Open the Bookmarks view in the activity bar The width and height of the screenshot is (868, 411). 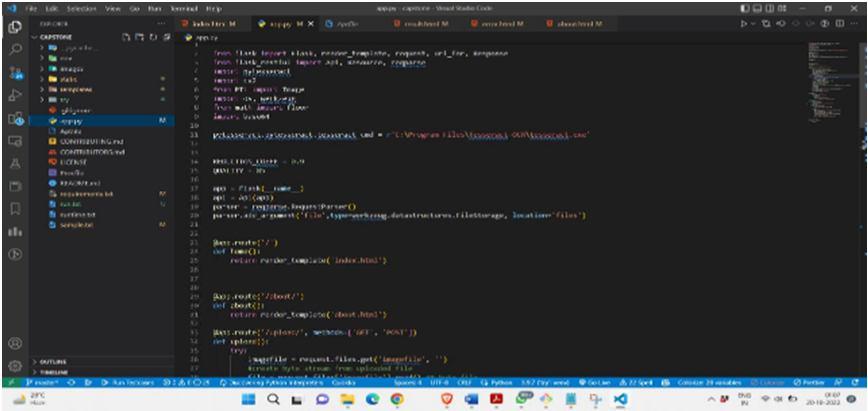point(16,209)
